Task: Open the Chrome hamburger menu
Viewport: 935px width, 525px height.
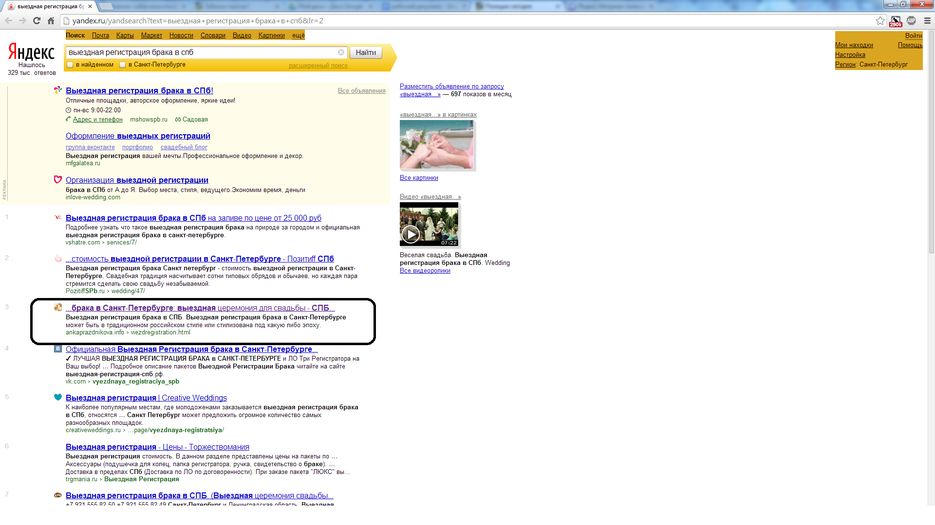Action: [x=927, y=20]
